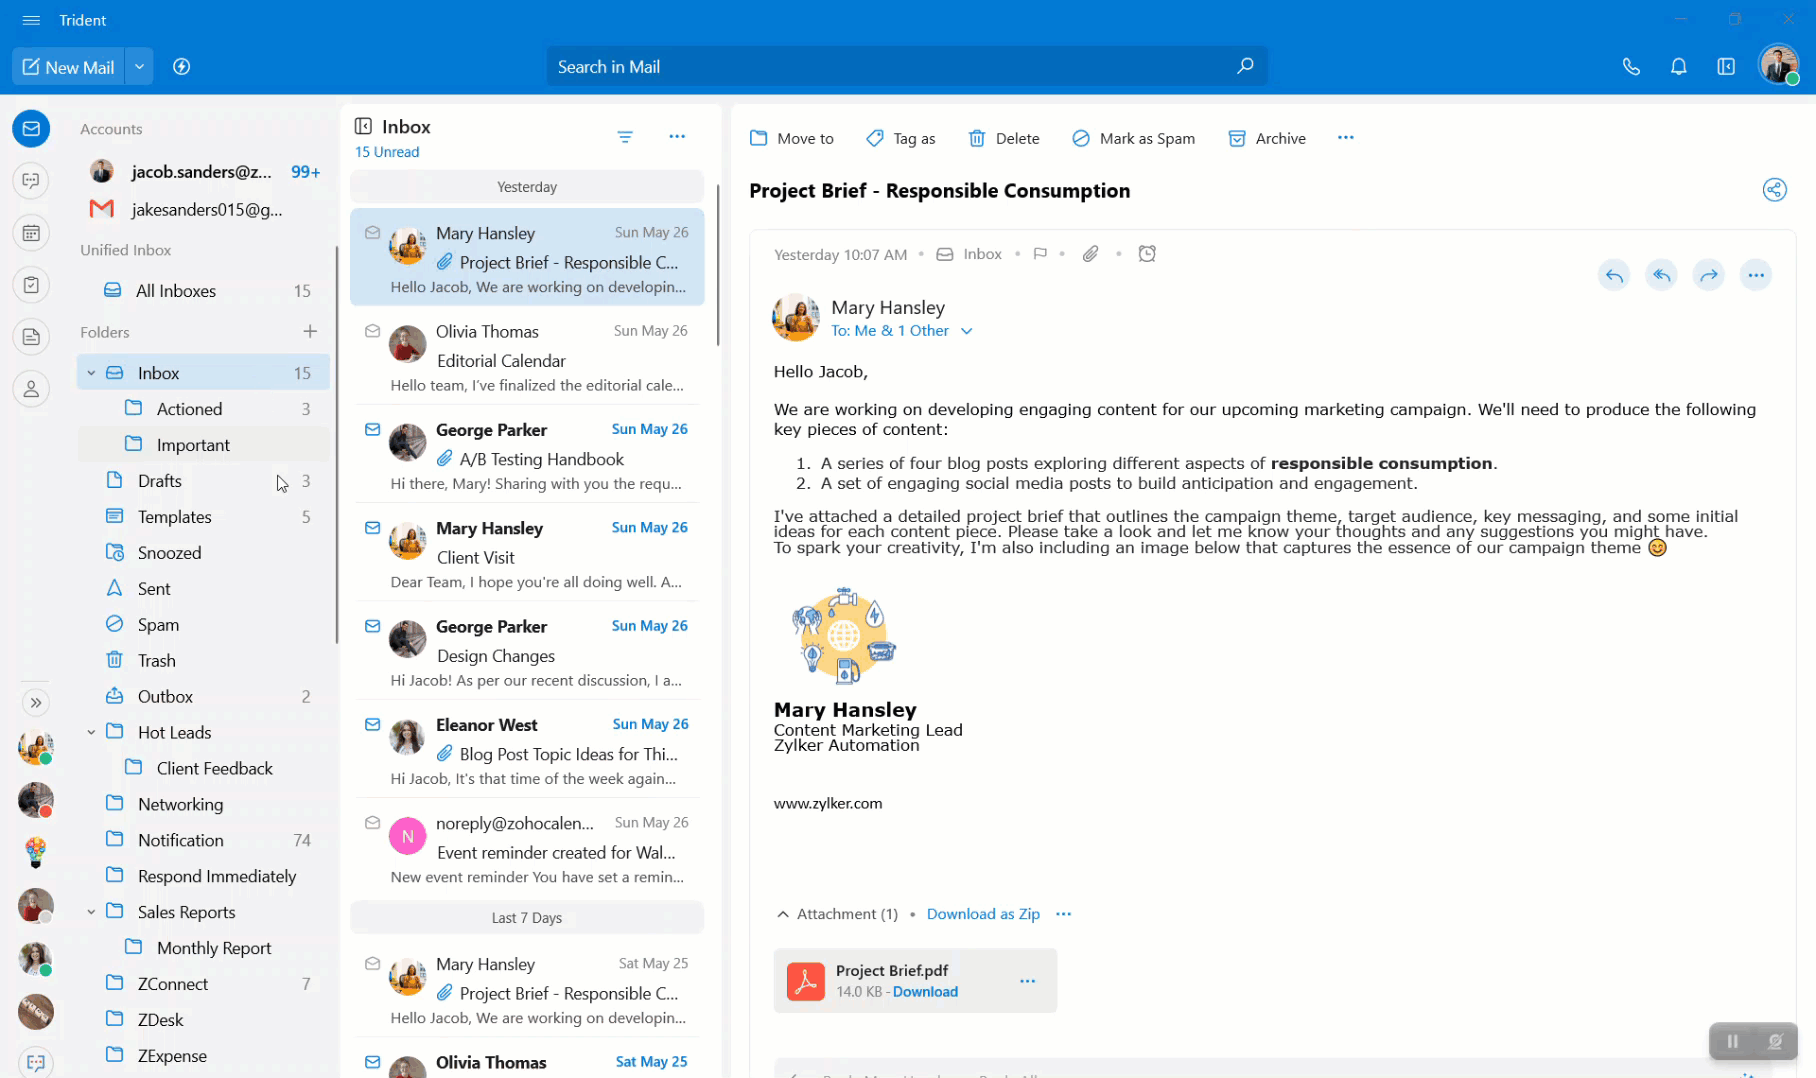This screenshot has width=1816, height=1078.
Task: Toggle read status of Mary Hansley Client Visit
Action: coord(372,527)
